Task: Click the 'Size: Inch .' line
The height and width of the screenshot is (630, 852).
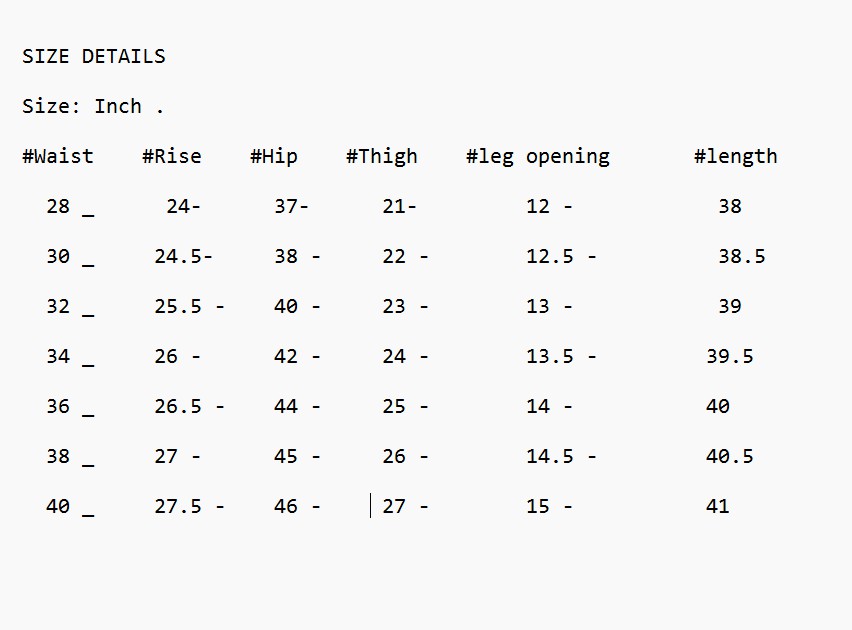Action: [93, 107]
